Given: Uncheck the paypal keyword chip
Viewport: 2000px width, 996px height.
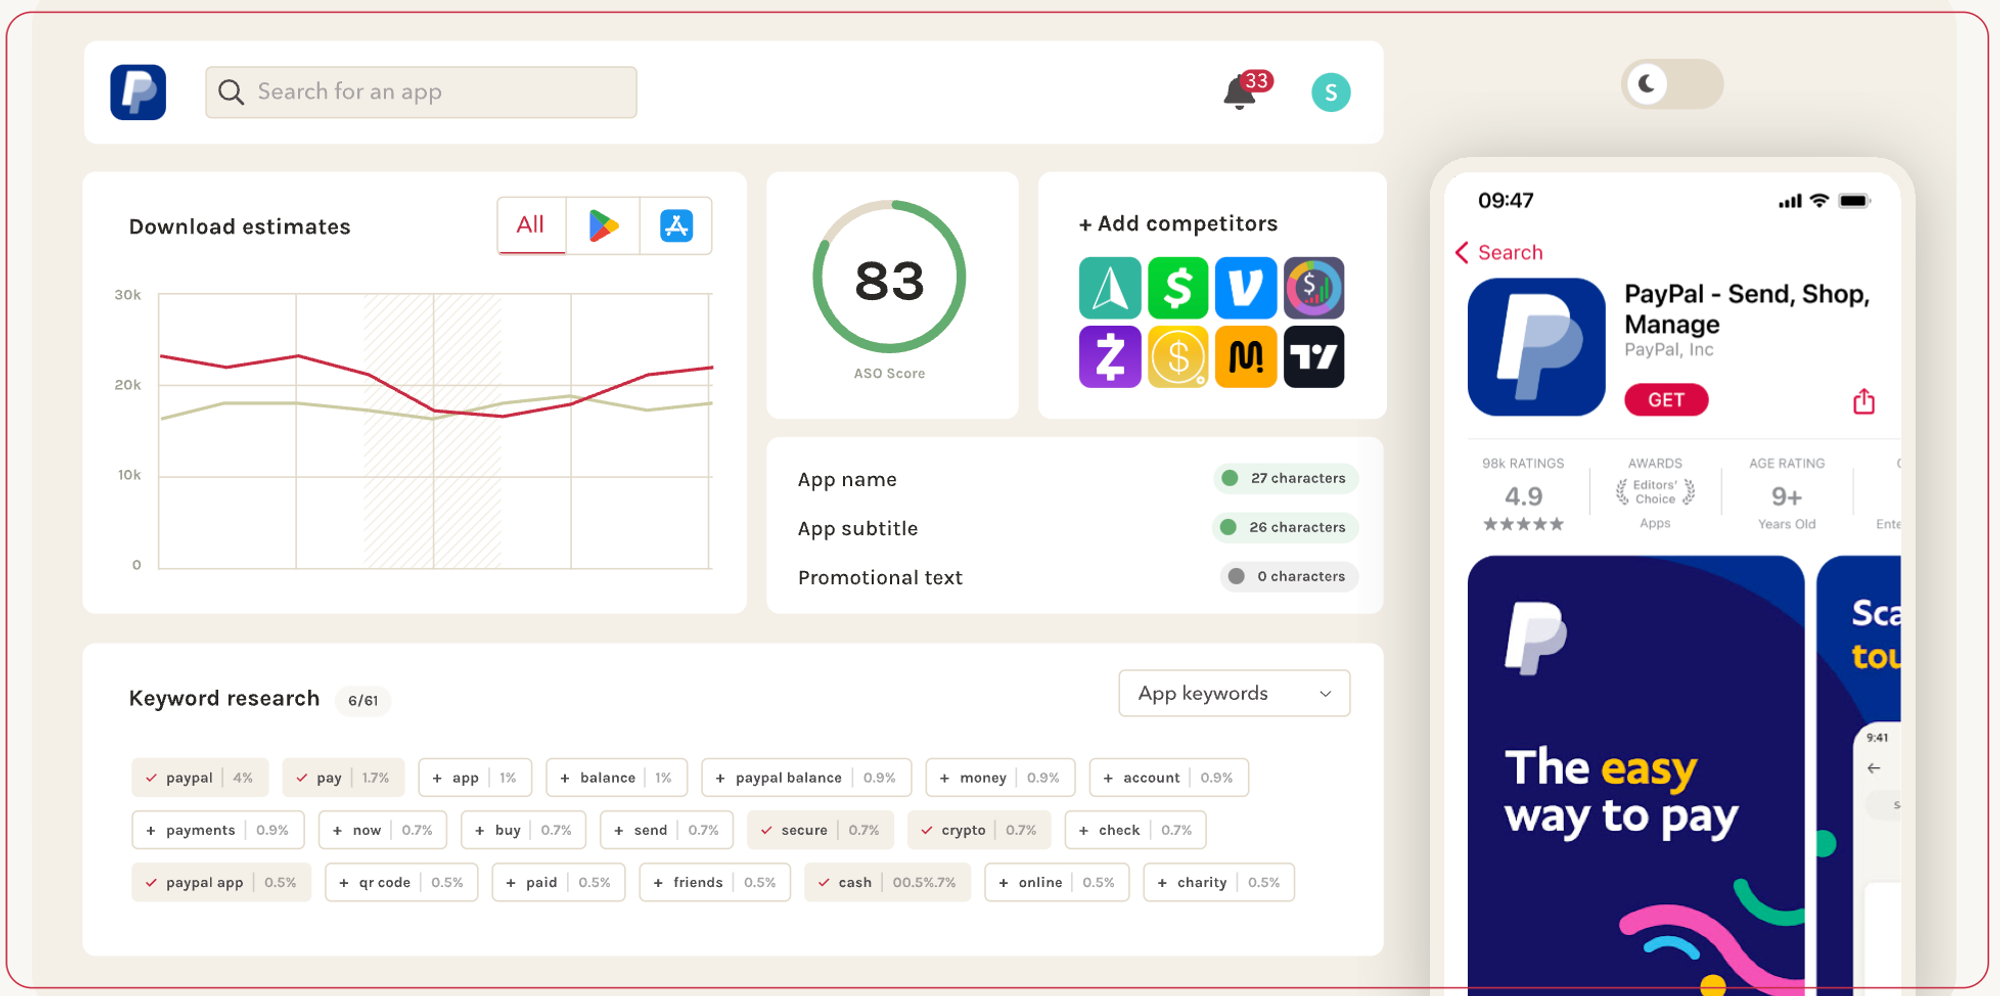Looking at the screenshot, I should tap(200, 777).
